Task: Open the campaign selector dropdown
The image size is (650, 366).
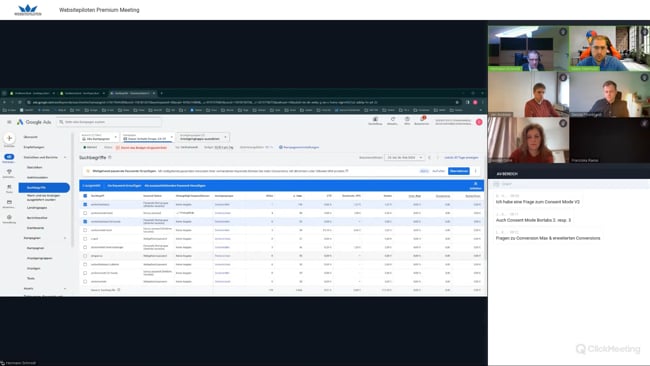Action: (x=148, y=137)
